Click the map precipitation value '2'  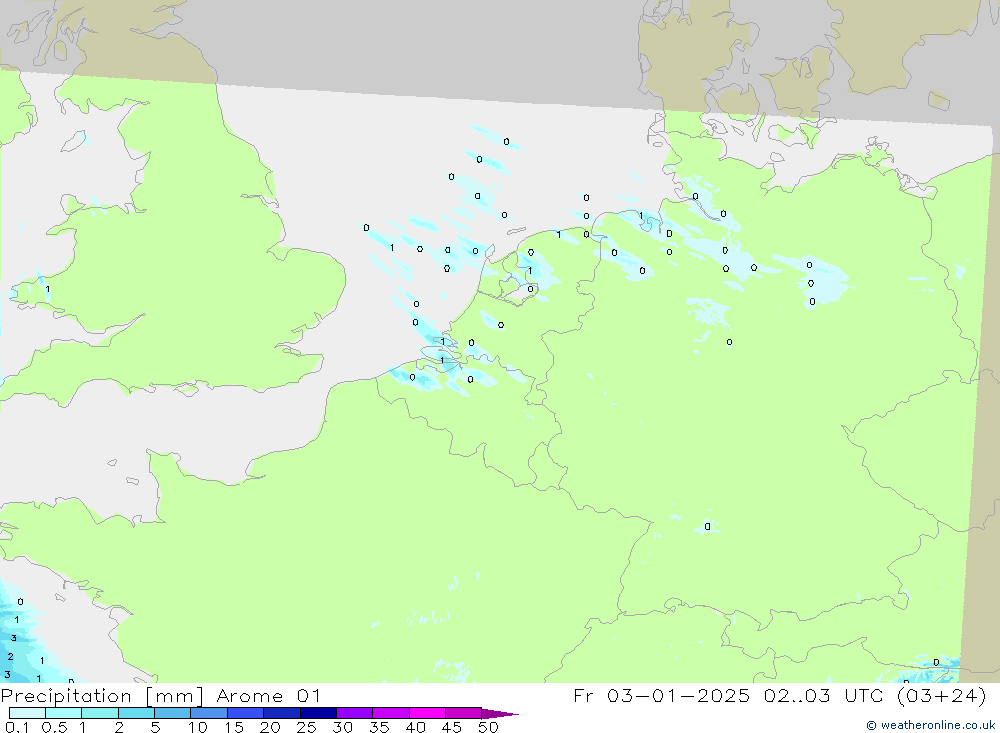pyautogui.click(x=10, y=656)
